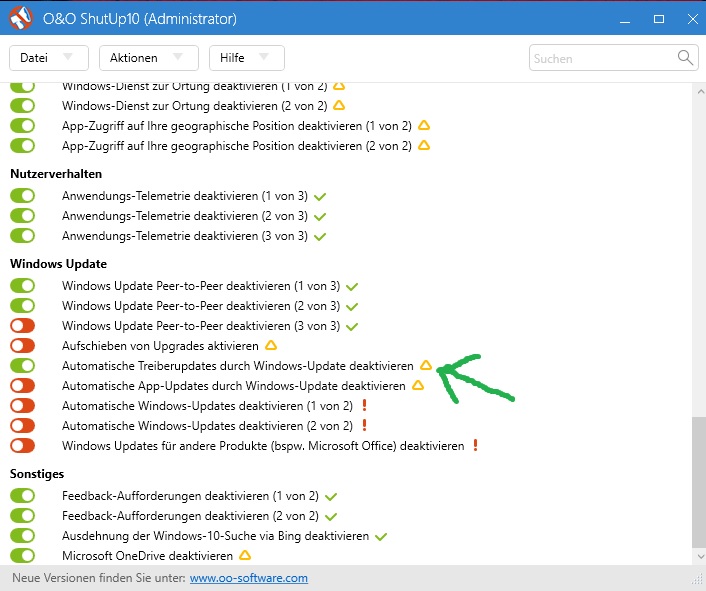Select text Feedback-Aufforderungen deaktivieren (2 von 2)
The height and width of the screenshot is (591, 706).
tap(190, 516)
